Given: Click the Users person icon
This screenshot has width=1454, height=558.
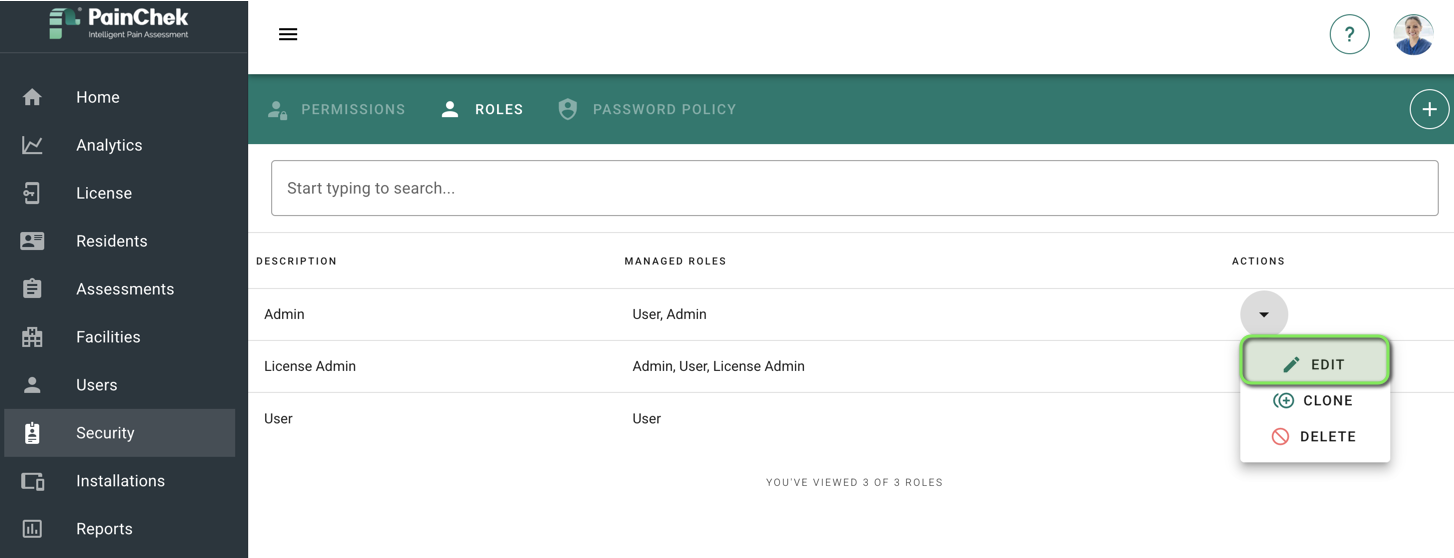Looking at the screenshot, I should coord(32,385).
